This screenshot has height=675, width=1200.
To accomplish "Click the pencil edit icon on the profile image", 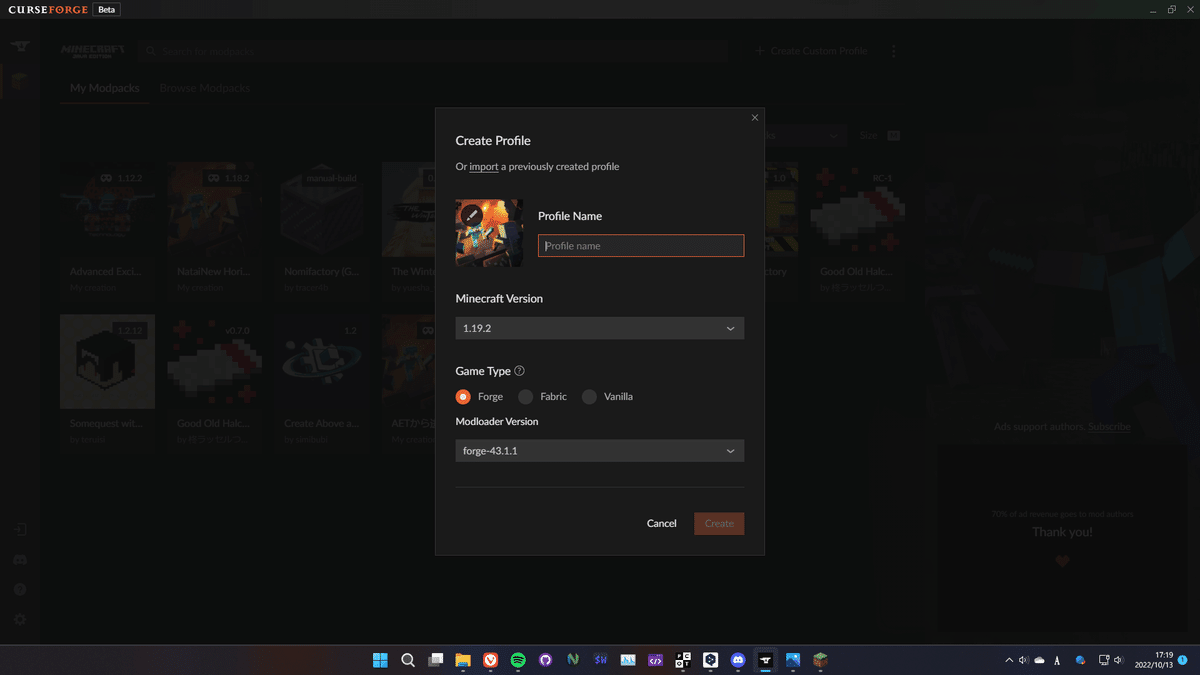I will pos(471,213).
